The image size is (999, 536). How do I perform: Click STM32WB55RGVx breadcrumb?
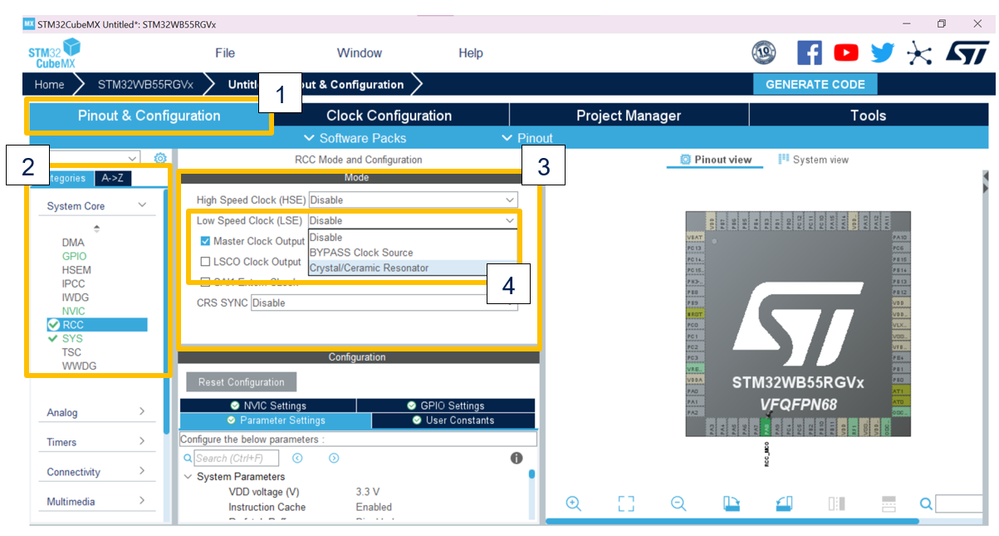145,85
